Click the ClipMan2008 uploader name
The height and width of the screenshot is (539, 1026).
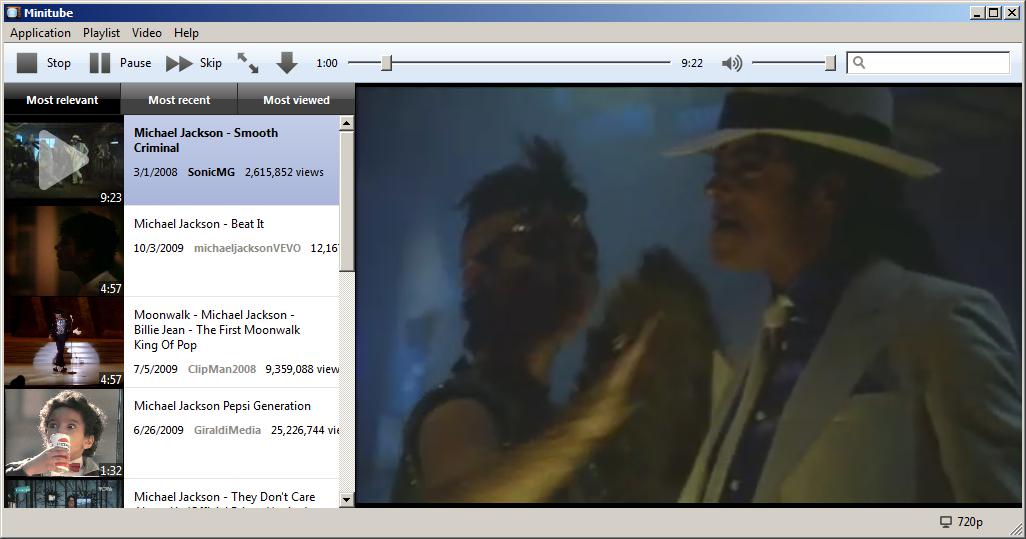pos(222,369)
